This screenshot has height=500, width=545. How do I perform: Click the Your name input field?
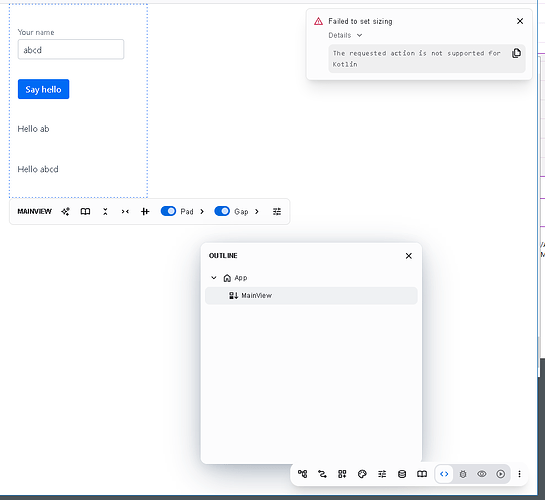(71, 49)
